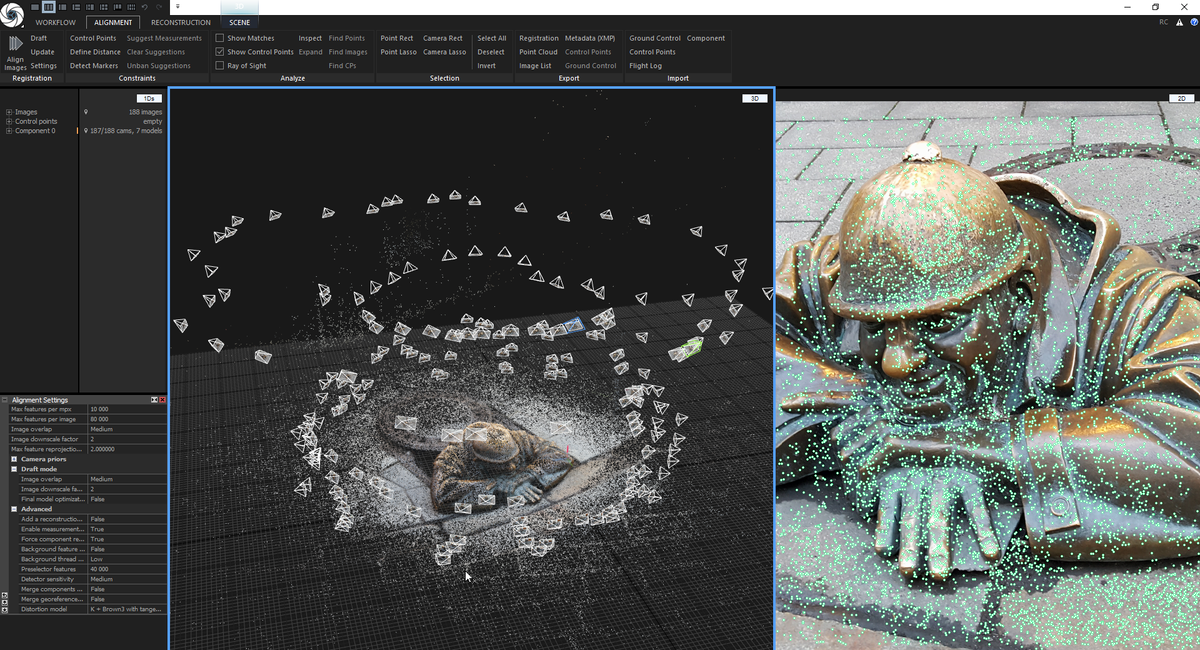Invert the current selection
The width and height of the screenshot is (1200, 650).
487,65
